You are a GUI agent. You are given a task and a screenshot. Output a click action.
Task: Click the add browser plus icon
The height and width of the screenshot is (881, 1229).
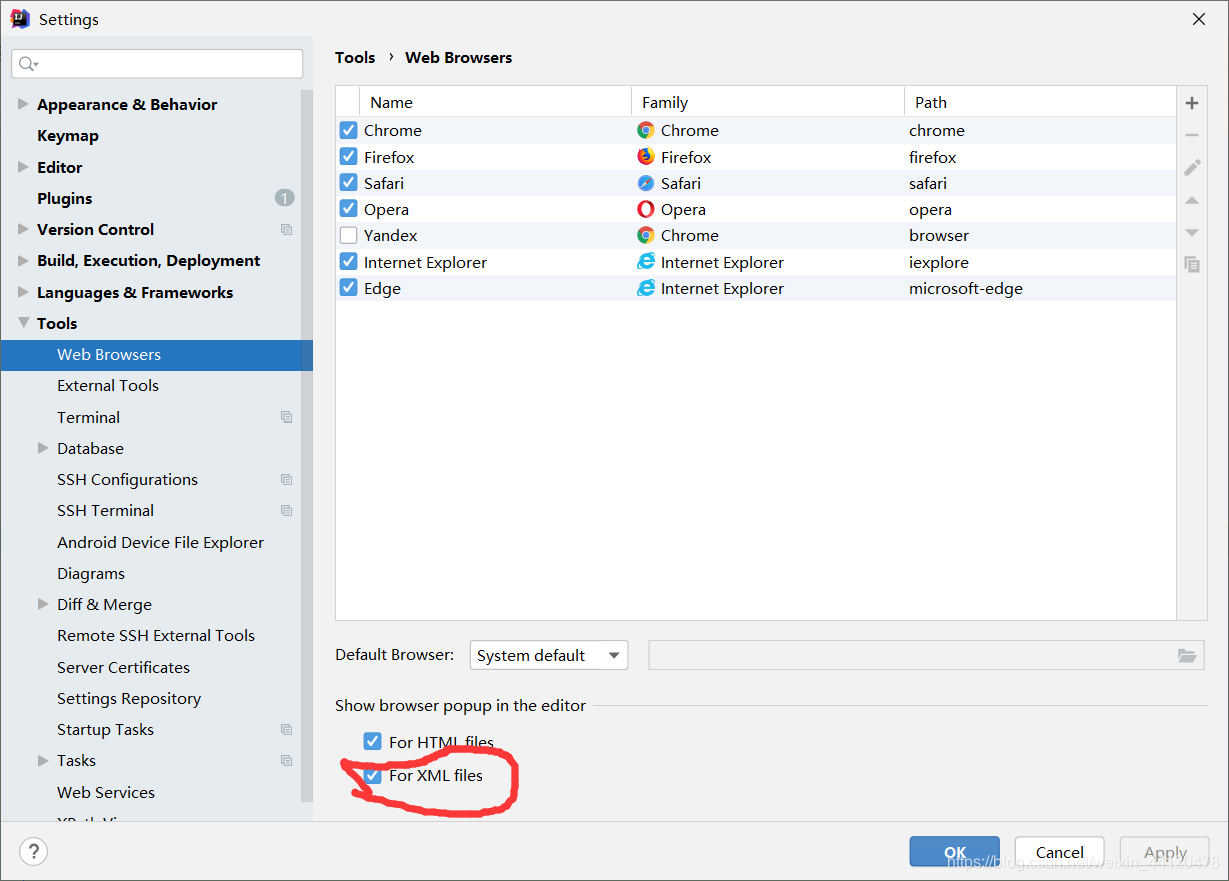(x=1192, y=103)
